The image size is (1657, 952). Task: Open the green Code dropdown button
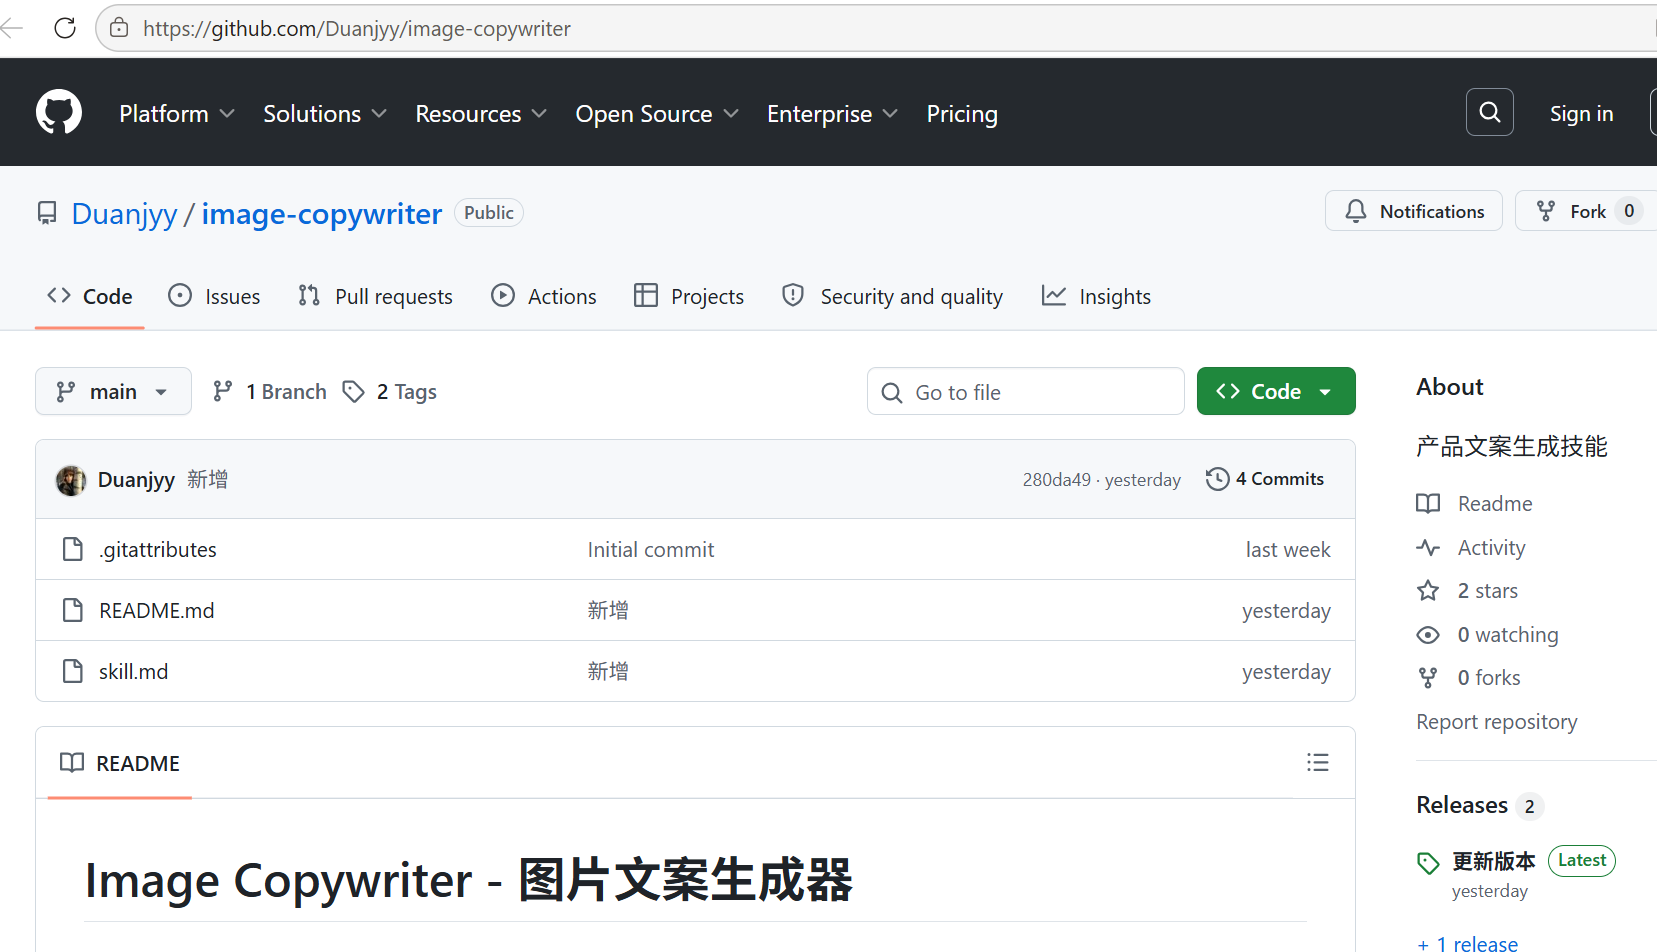point(1276,391)
